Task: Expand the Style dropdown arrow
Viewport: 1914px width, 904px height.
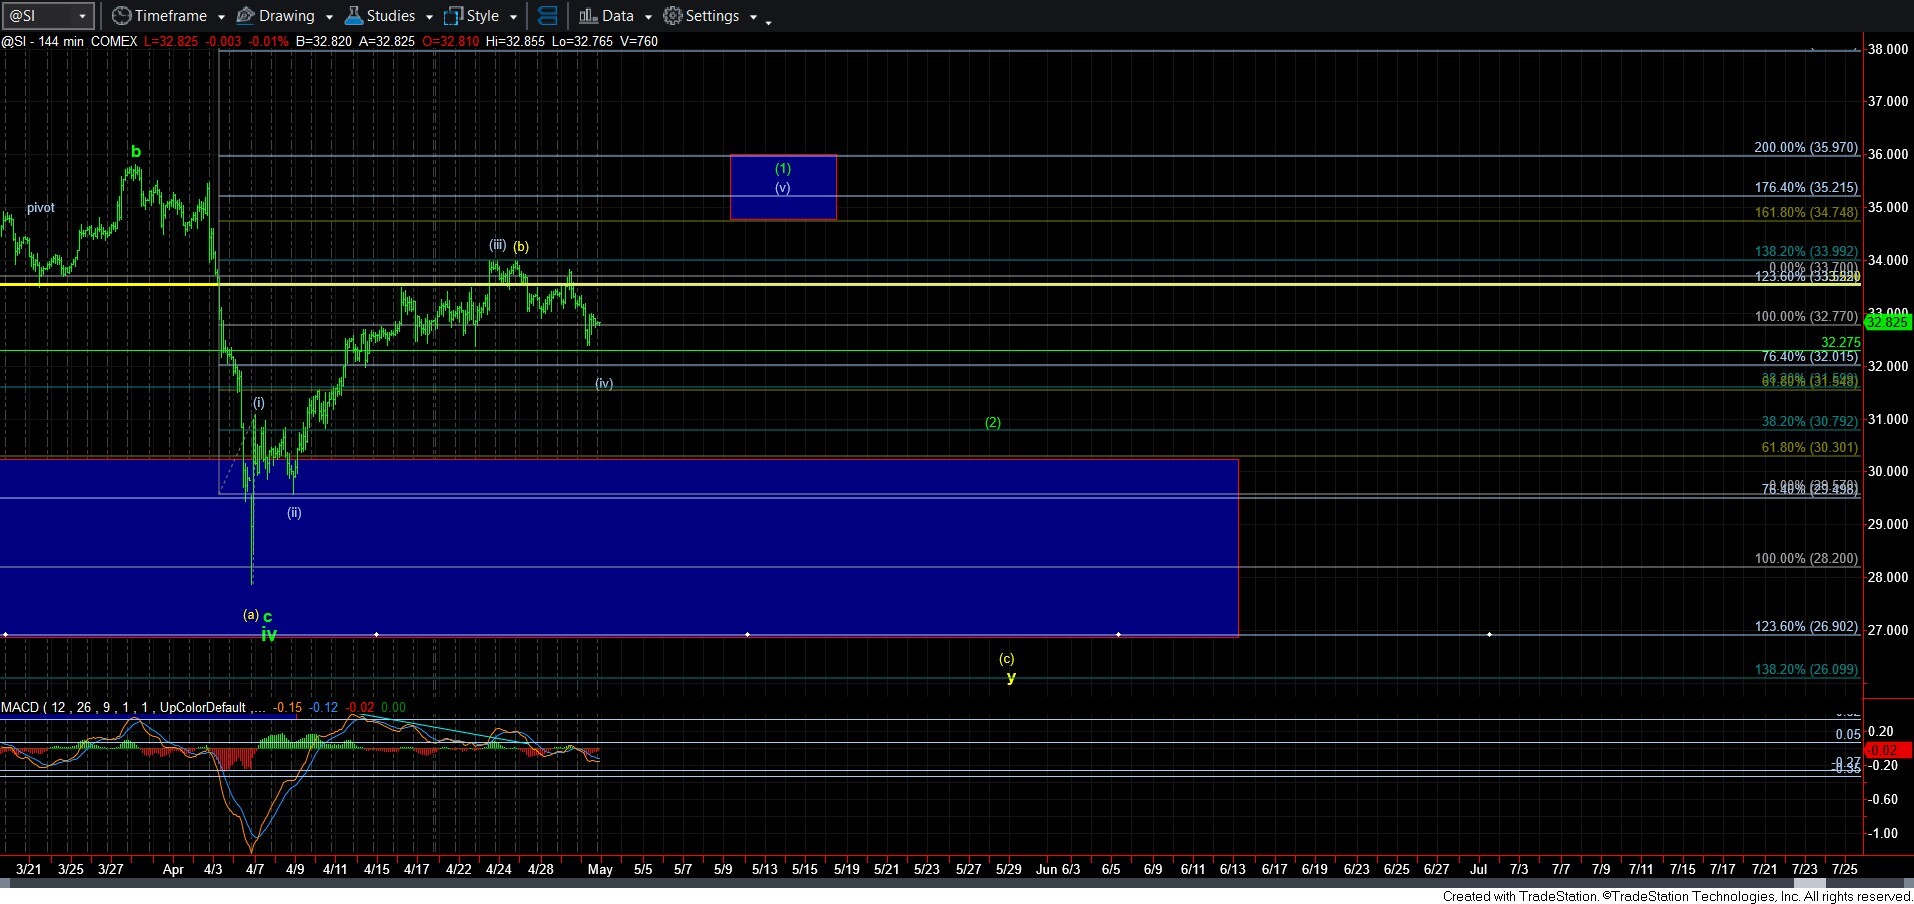Action: click(x=513, y=17)
